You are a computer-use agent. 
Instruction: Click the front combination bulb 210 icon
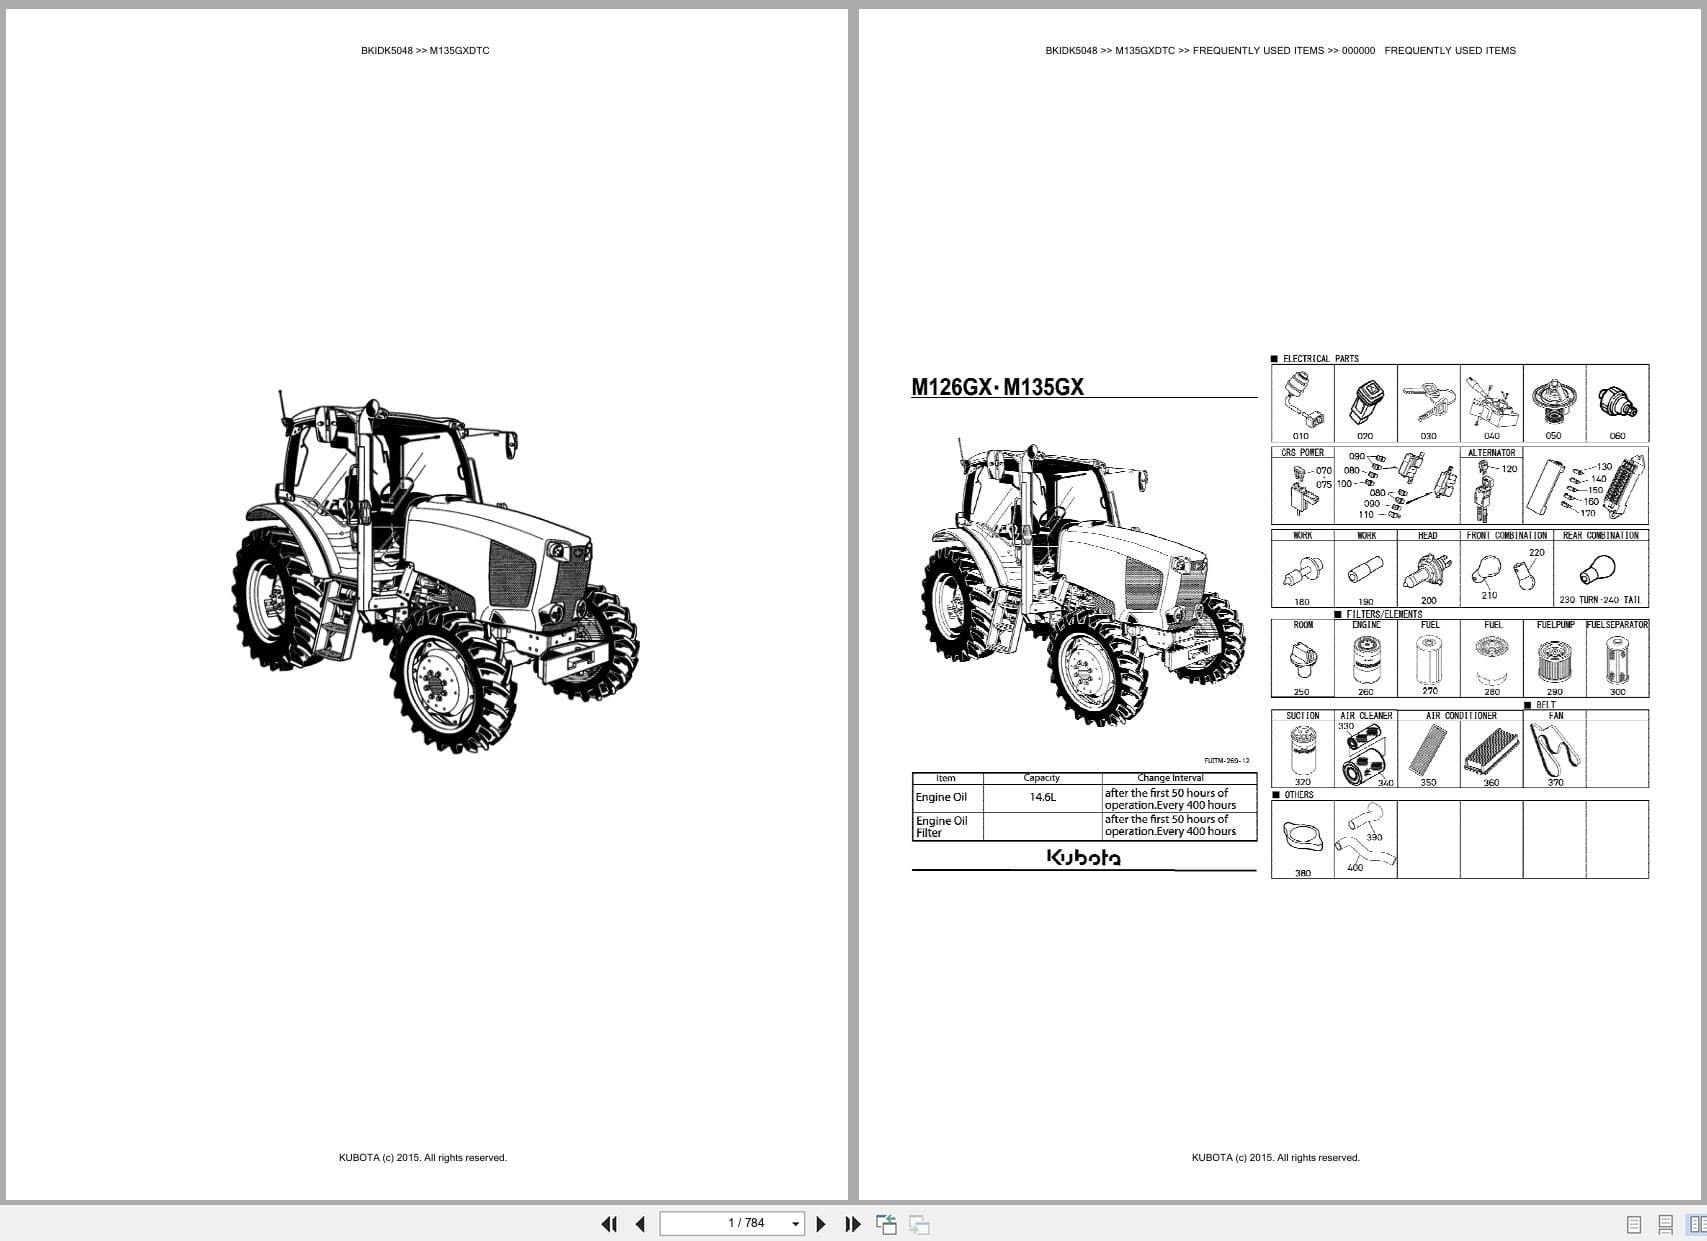coord(1486,571)
